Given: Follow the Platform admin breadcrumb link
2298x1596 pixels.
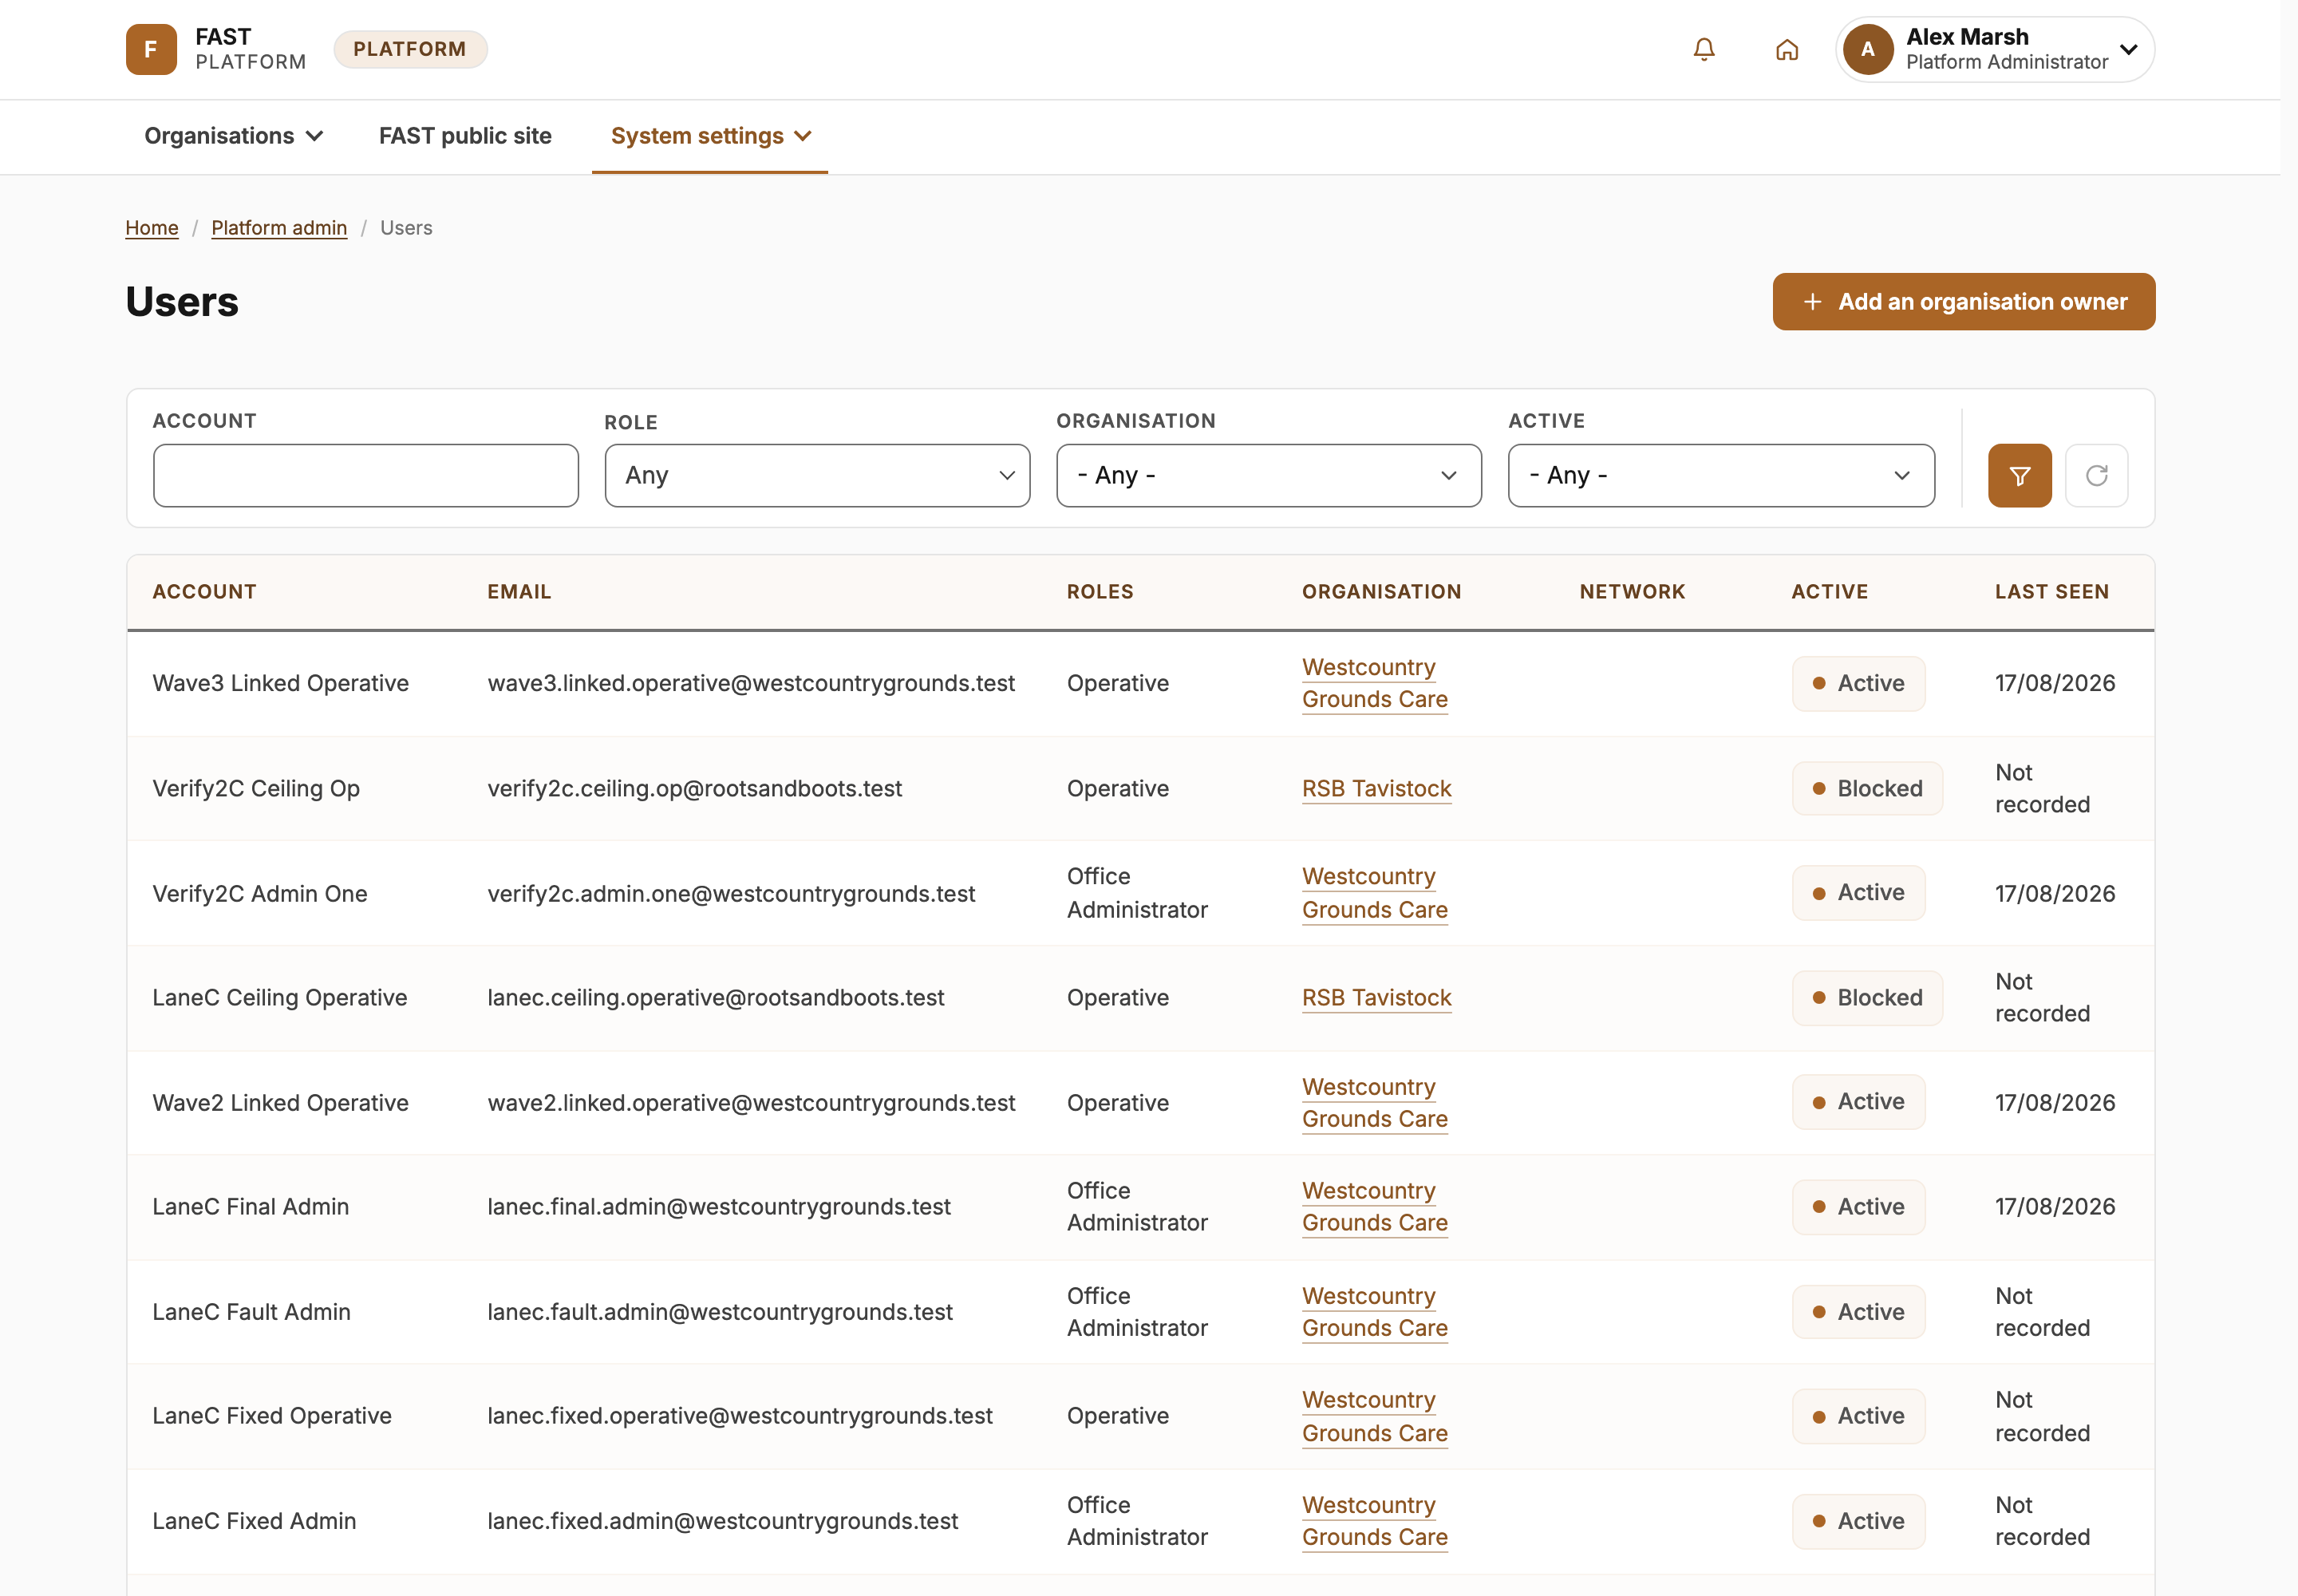Looking at the screenshot, I should (x=279, y=228).
